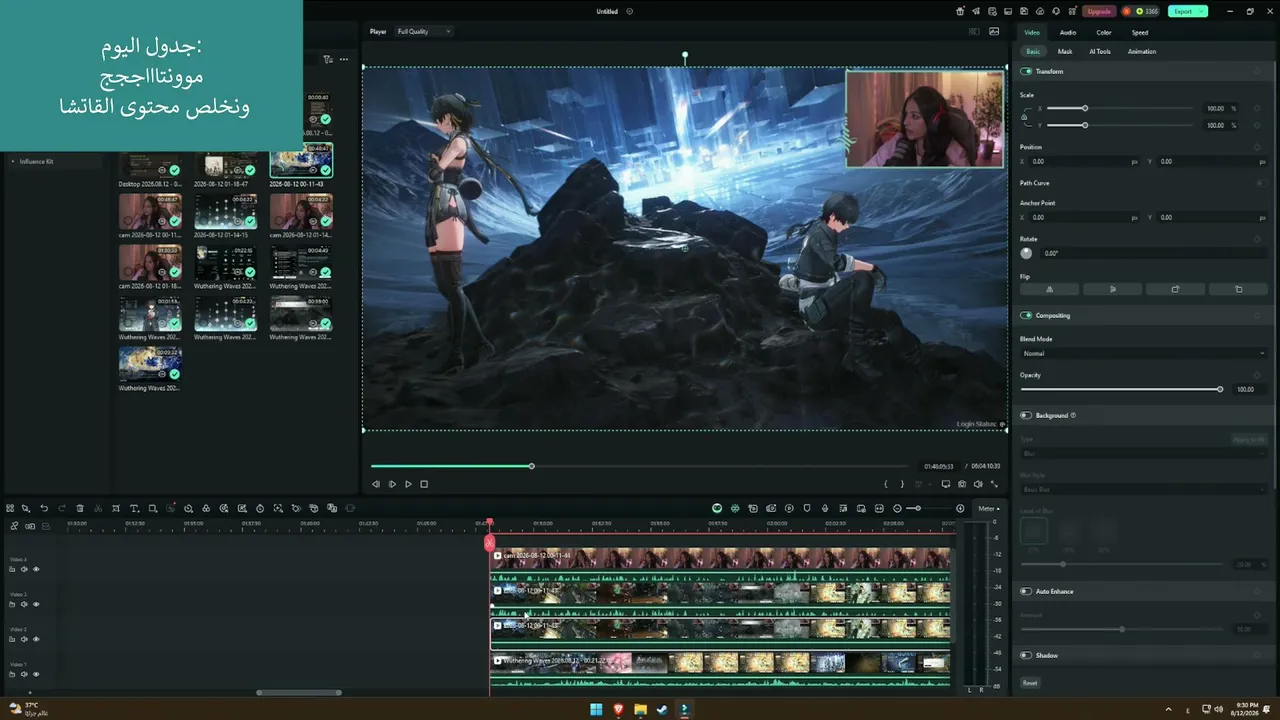Set Mark In with the left brace icon

[x=886, y=484]
